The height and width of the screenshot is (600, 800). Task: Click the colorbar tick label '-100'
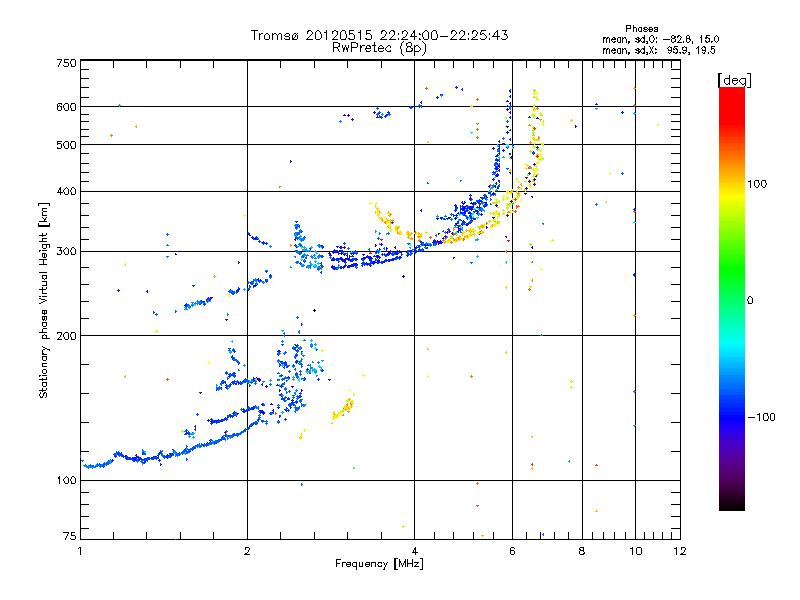[762, 417]
